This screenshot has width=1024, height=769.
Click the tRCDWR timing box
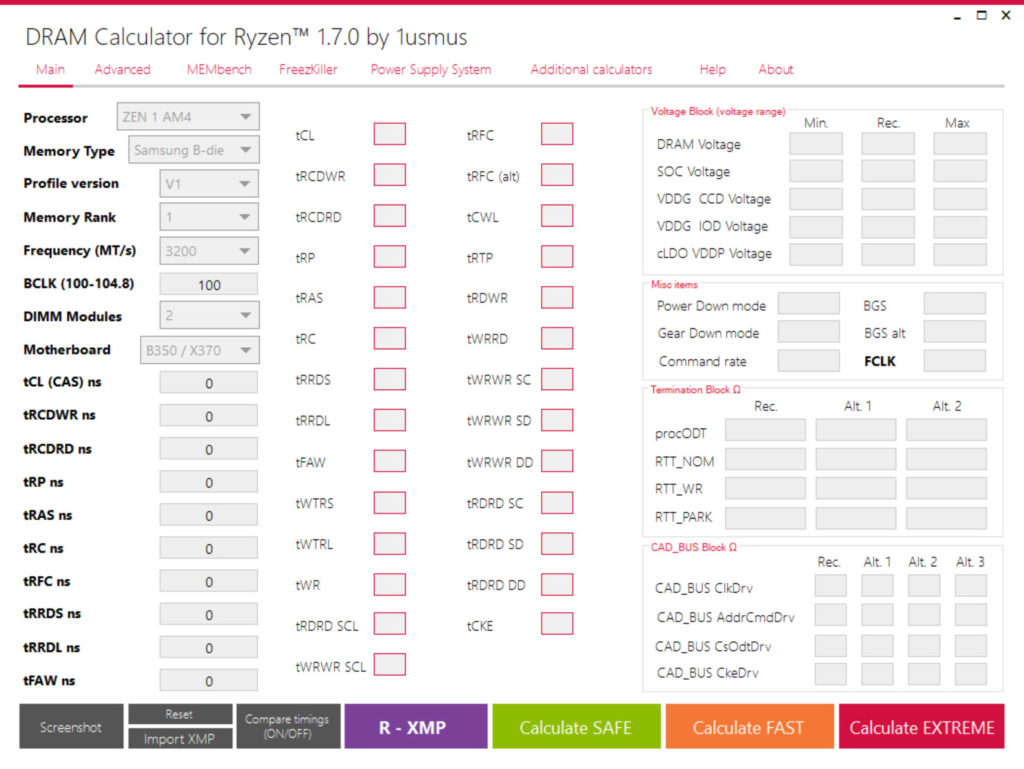click(x=390, y=175)
